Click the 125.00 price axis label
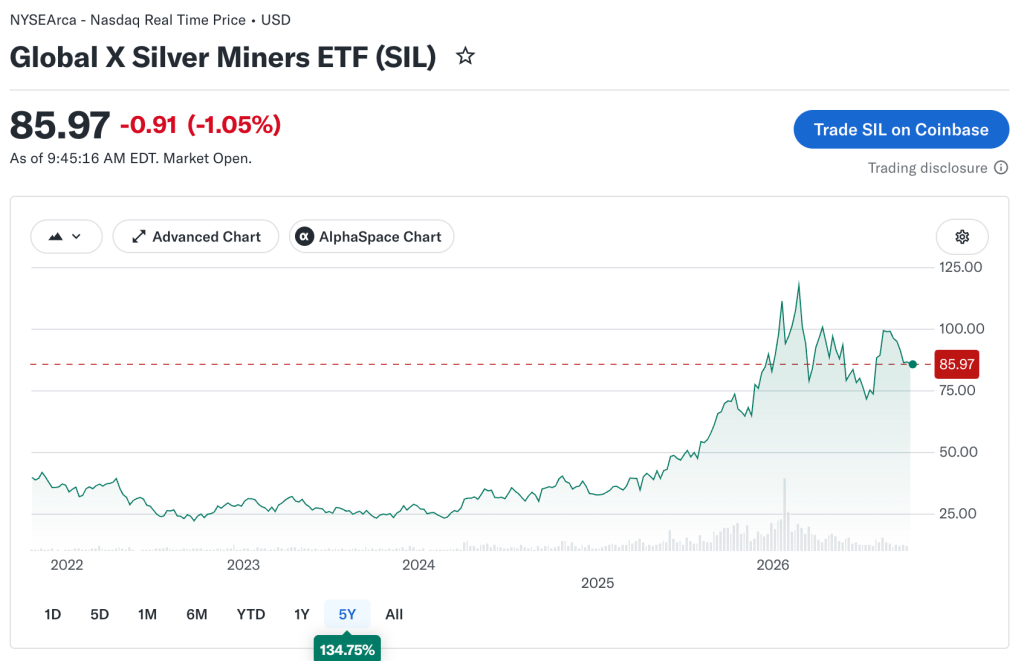This screenshot has width=1024, height=661. (961, 267)
